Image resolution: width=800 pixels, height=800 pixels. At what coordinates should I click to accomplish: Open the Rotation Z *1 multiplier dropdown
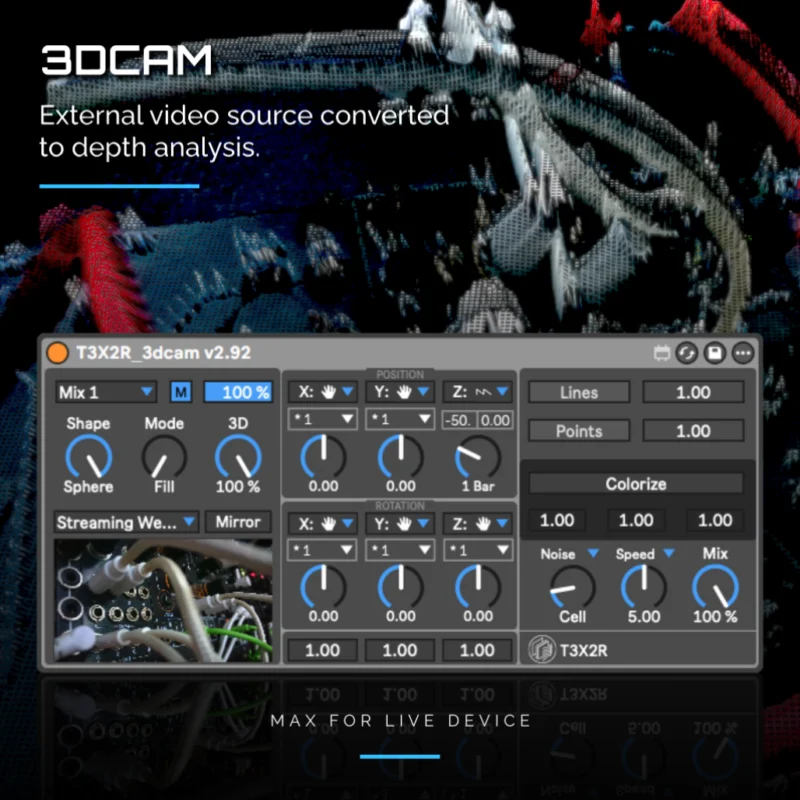[x=478, y=550]
